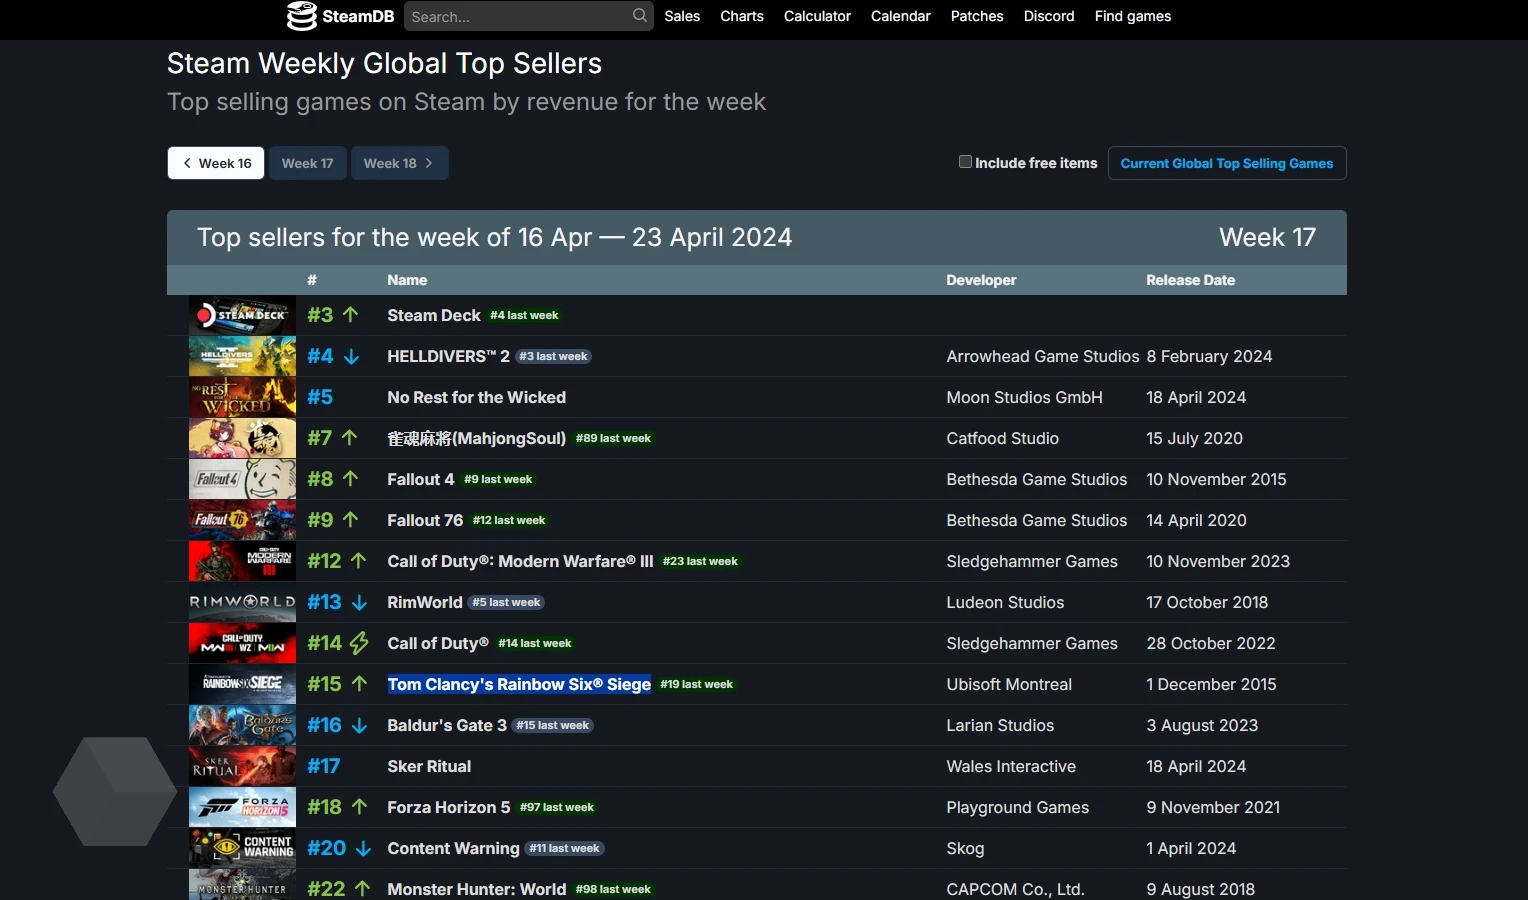Select the Week 17 button
This screenshot has width=1528, height=900.
(x=308, y=163)
